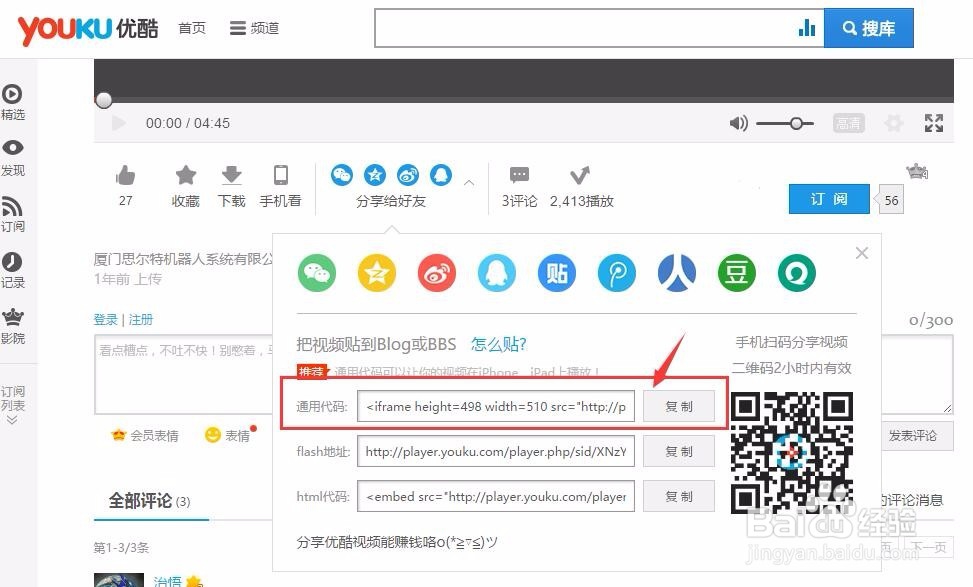Open the 频道 channel menu

pos(254,29)
